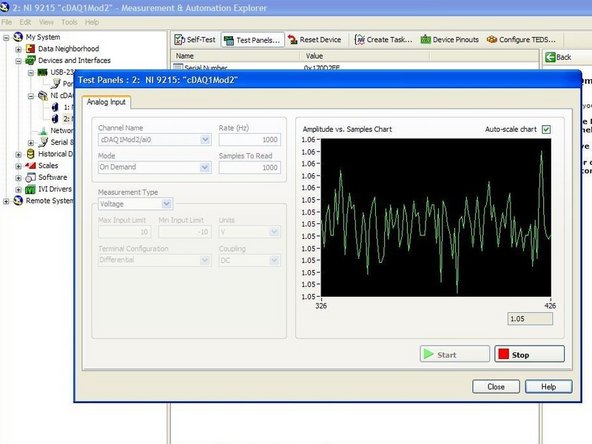Collapse the My System tree node
592x444 pixels.
(x=6, y=37)
